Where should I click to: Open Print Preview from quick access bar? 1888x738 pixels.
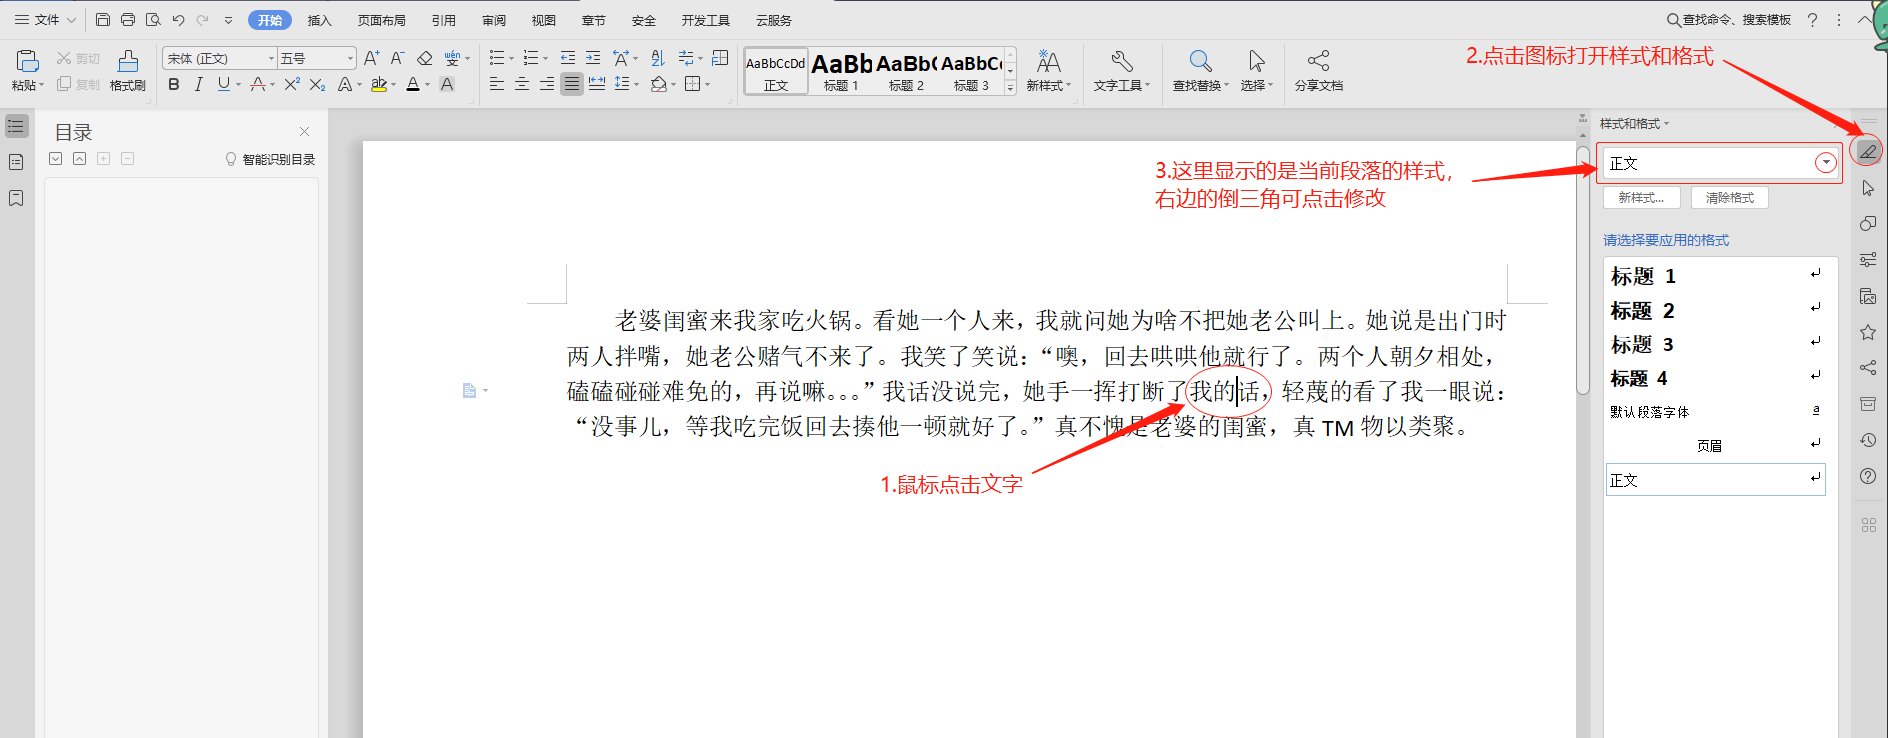pos(153,19)
